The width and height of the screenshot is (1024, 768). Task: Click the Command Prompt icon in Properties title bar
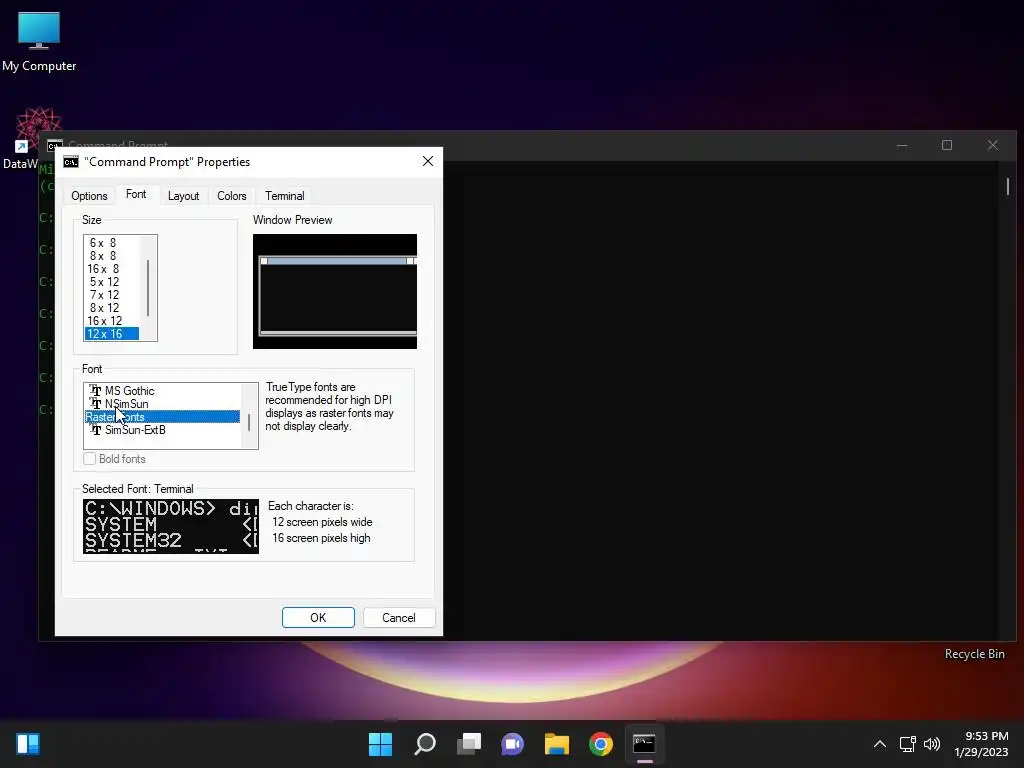71,162
